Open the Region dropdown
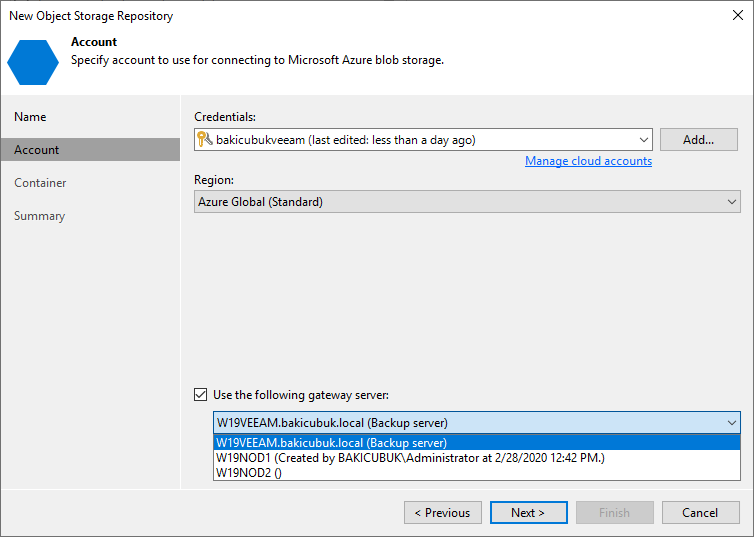 [467, 201]
